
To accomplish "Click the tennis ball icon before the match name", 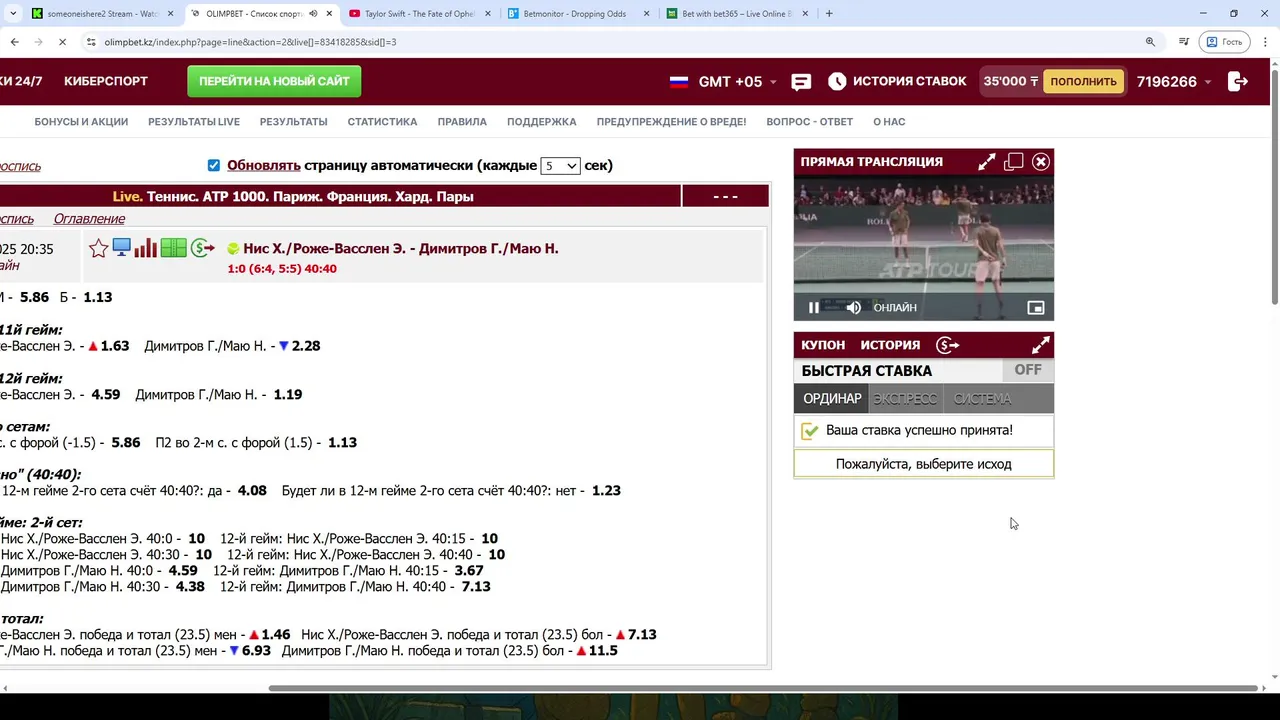I will pos(233,249).
